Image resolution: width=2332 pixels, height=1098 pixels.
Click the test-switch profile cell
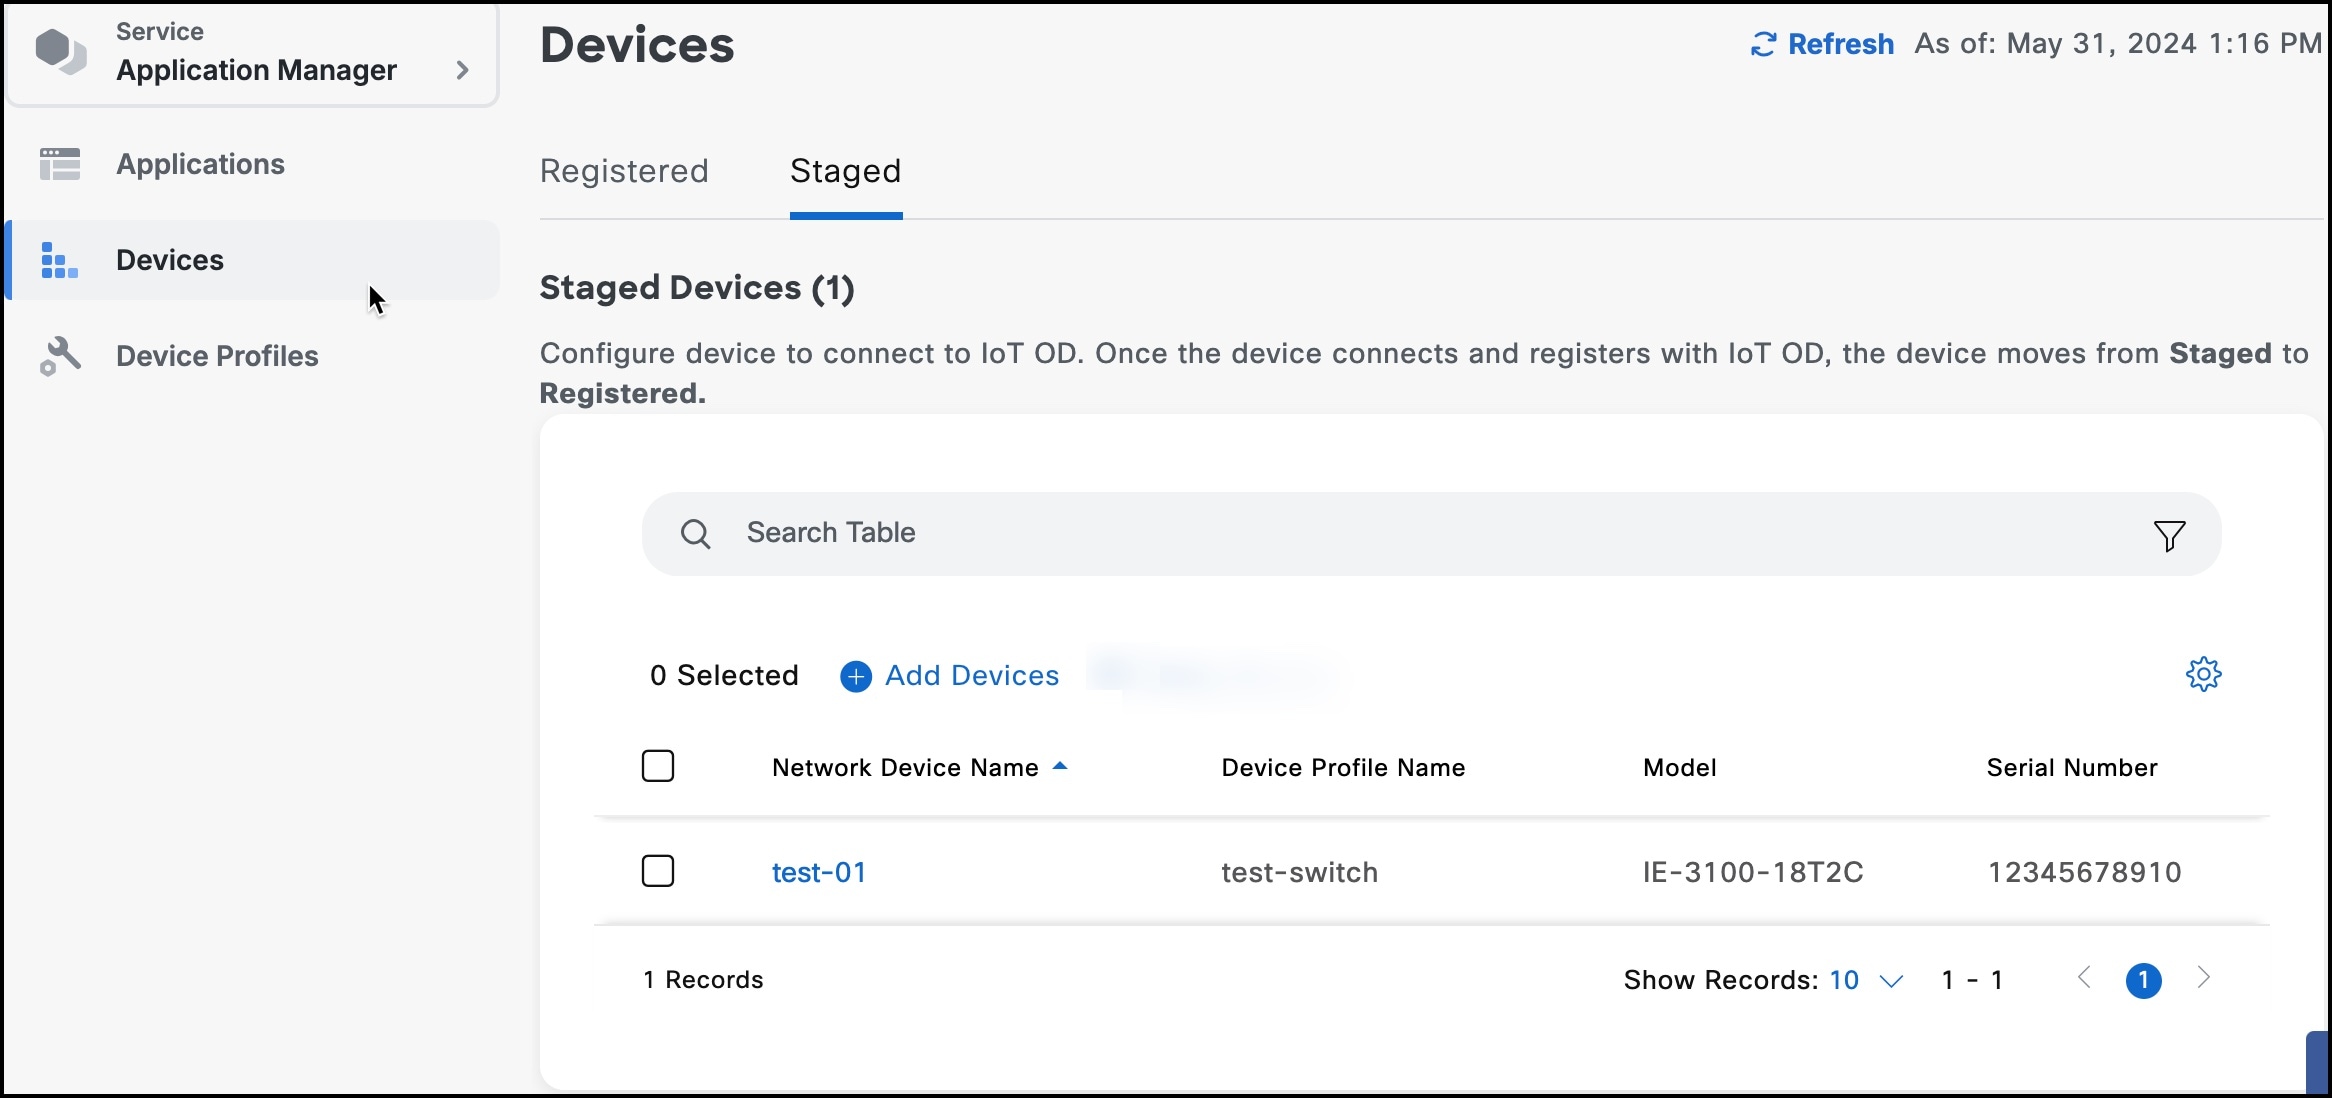1300,872
